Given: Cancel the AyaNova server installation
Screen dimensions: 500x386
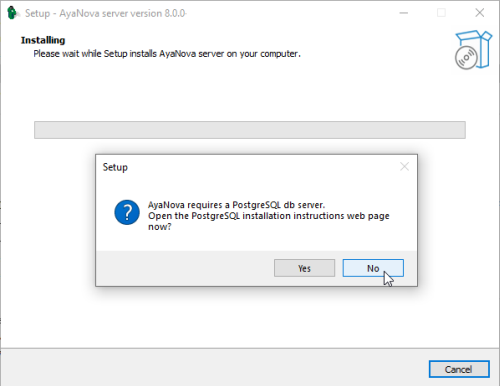Looking at the screenshot, I should click(x=459, y=369).
